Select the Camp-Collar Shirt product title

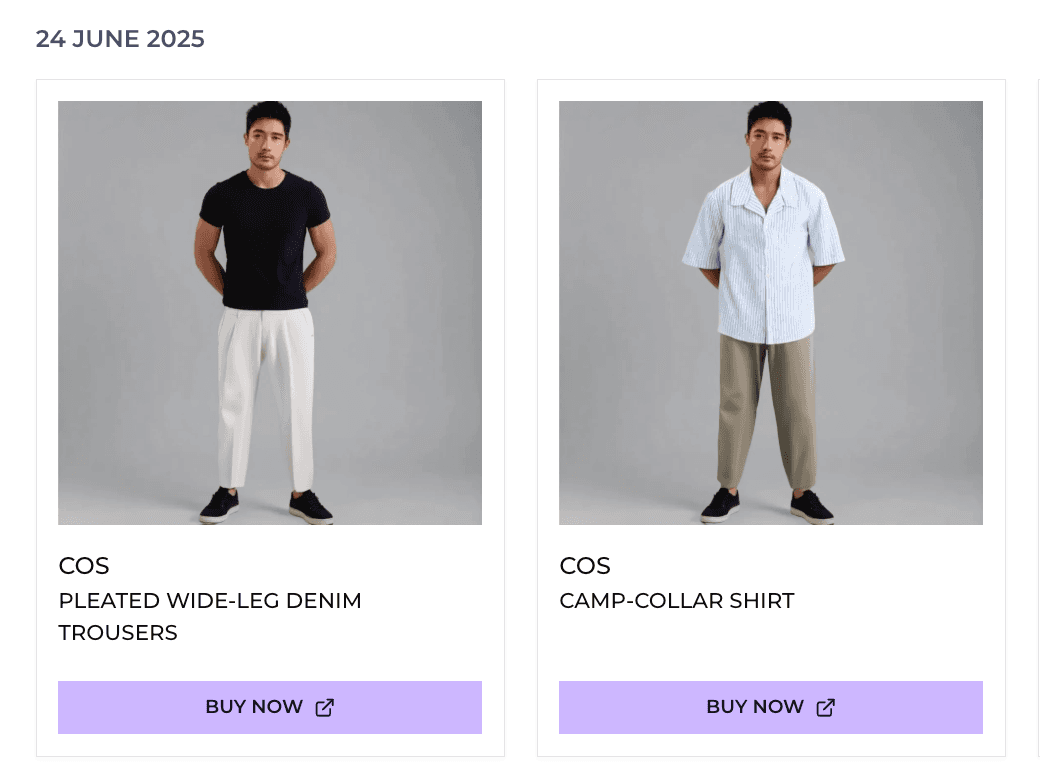677,601
